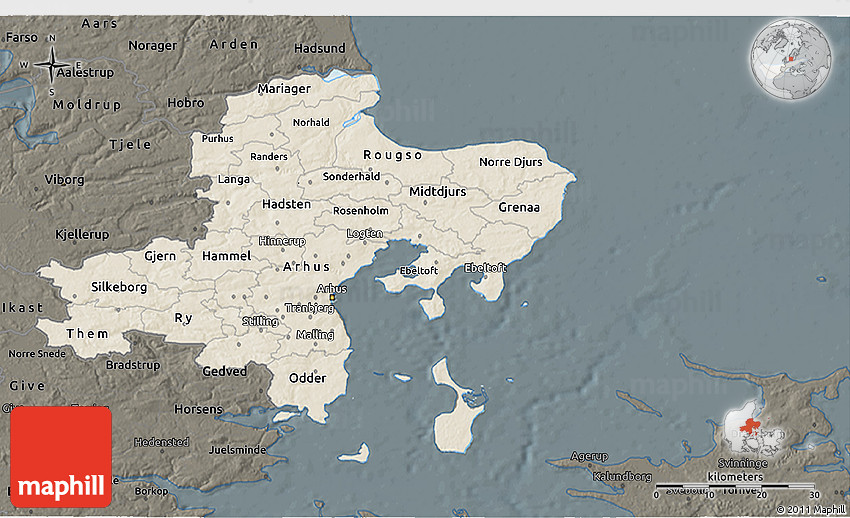Click the Norre Djurs label
850x518 pixels.
pyautogui.click(x=510, y=162)
